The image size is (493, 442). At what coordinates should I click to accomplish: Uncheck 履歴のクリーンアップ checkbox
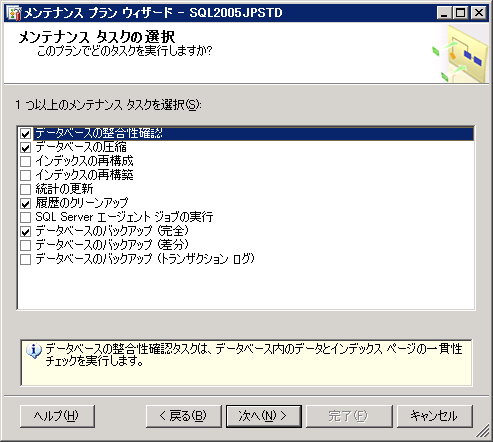click(26, 203)
